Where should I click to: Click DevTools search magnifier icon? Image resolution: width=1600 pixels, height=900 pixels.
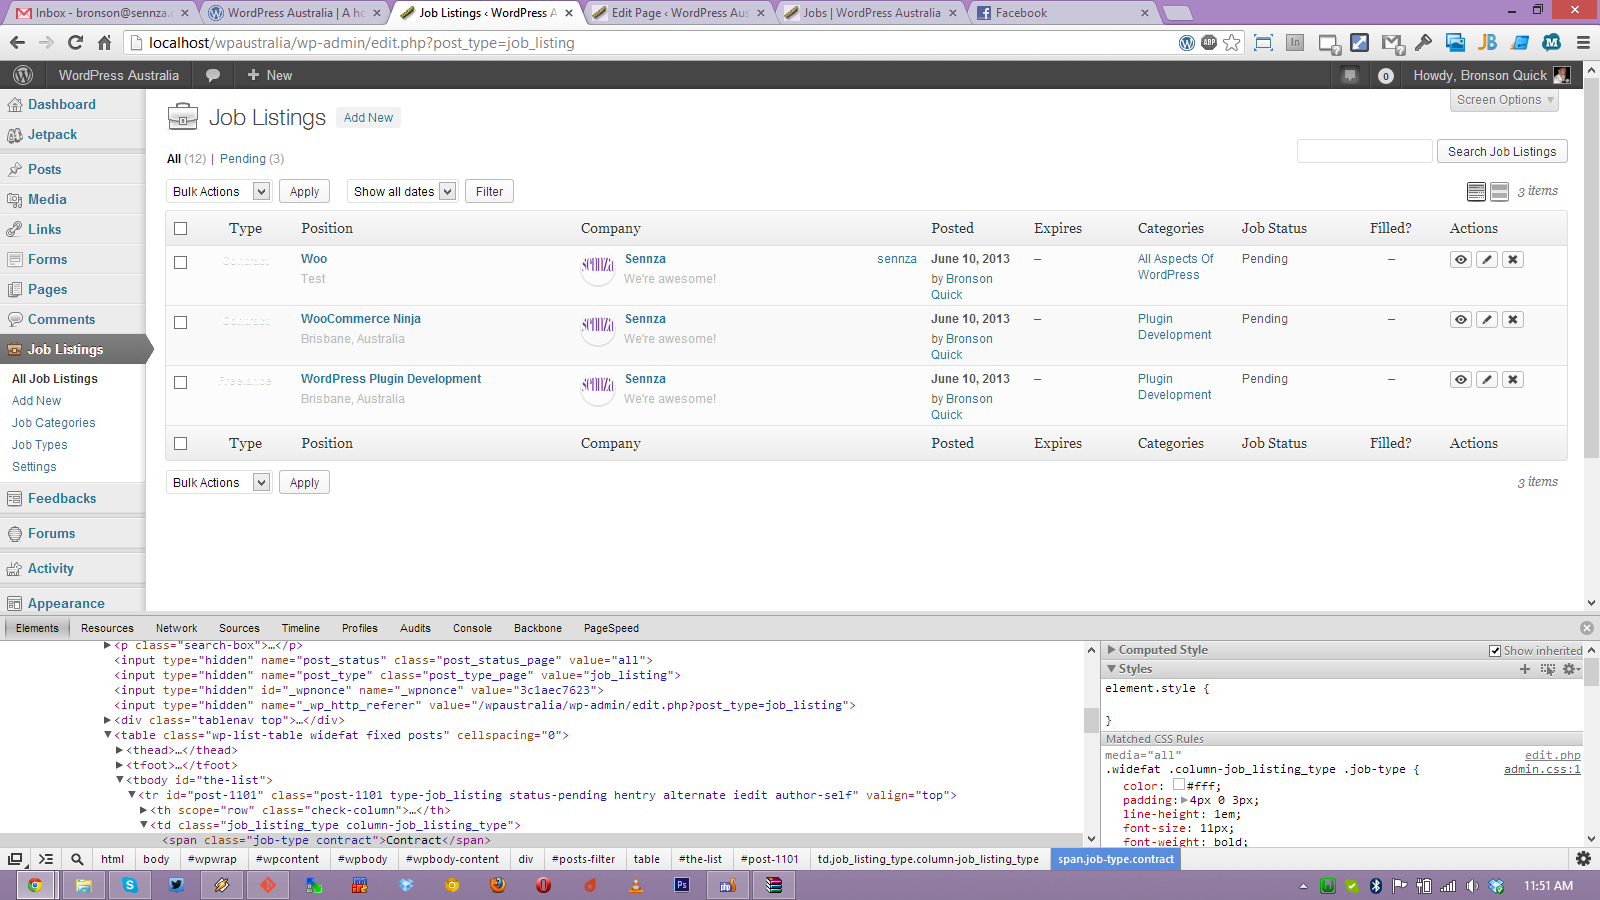click(77, 859)
